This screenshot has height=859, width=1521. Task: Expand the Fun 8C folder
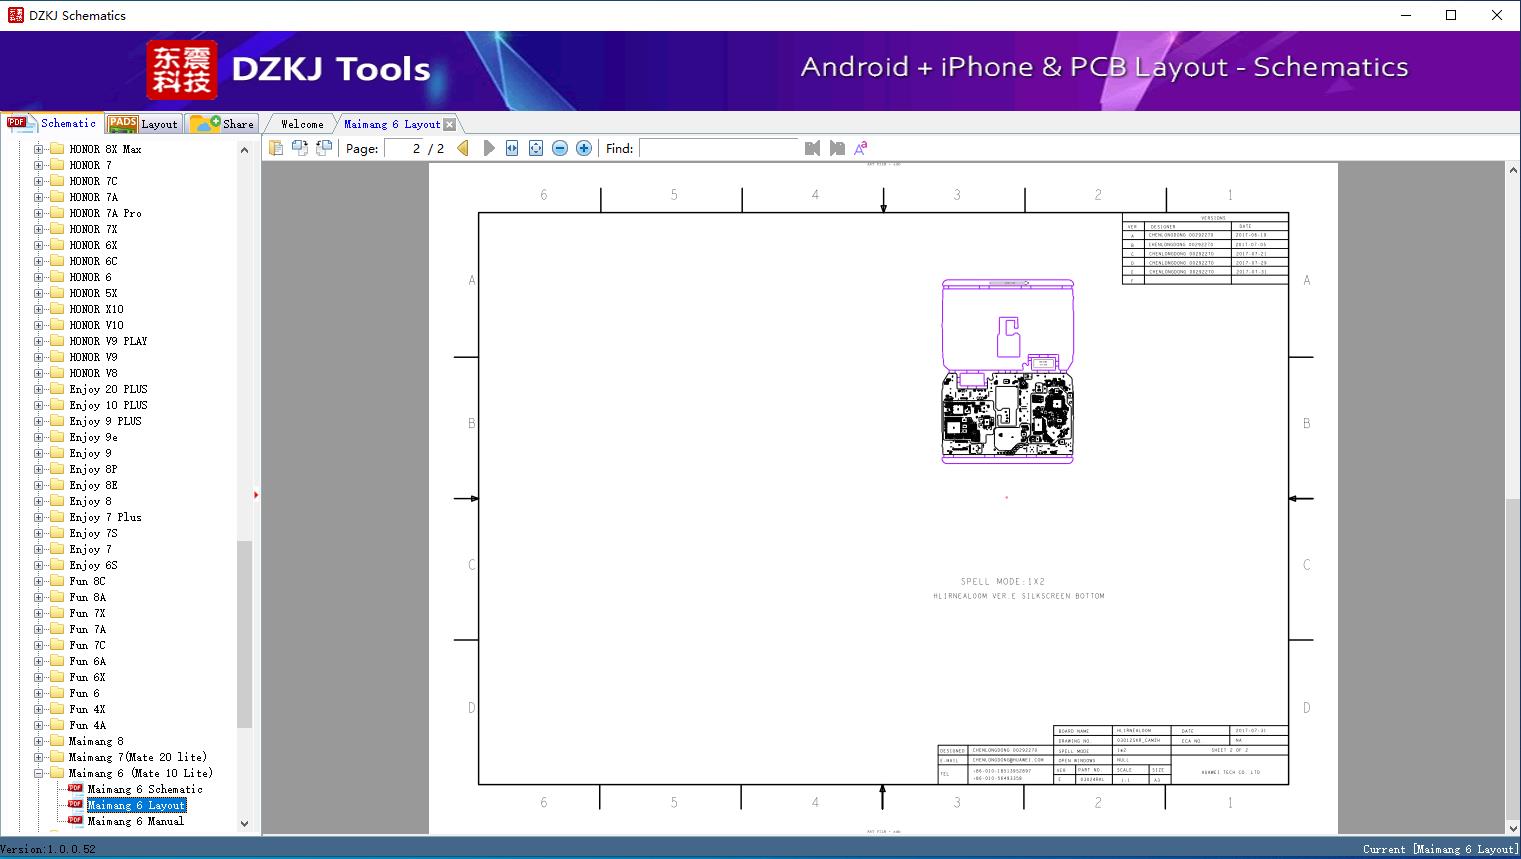[39, 581]
